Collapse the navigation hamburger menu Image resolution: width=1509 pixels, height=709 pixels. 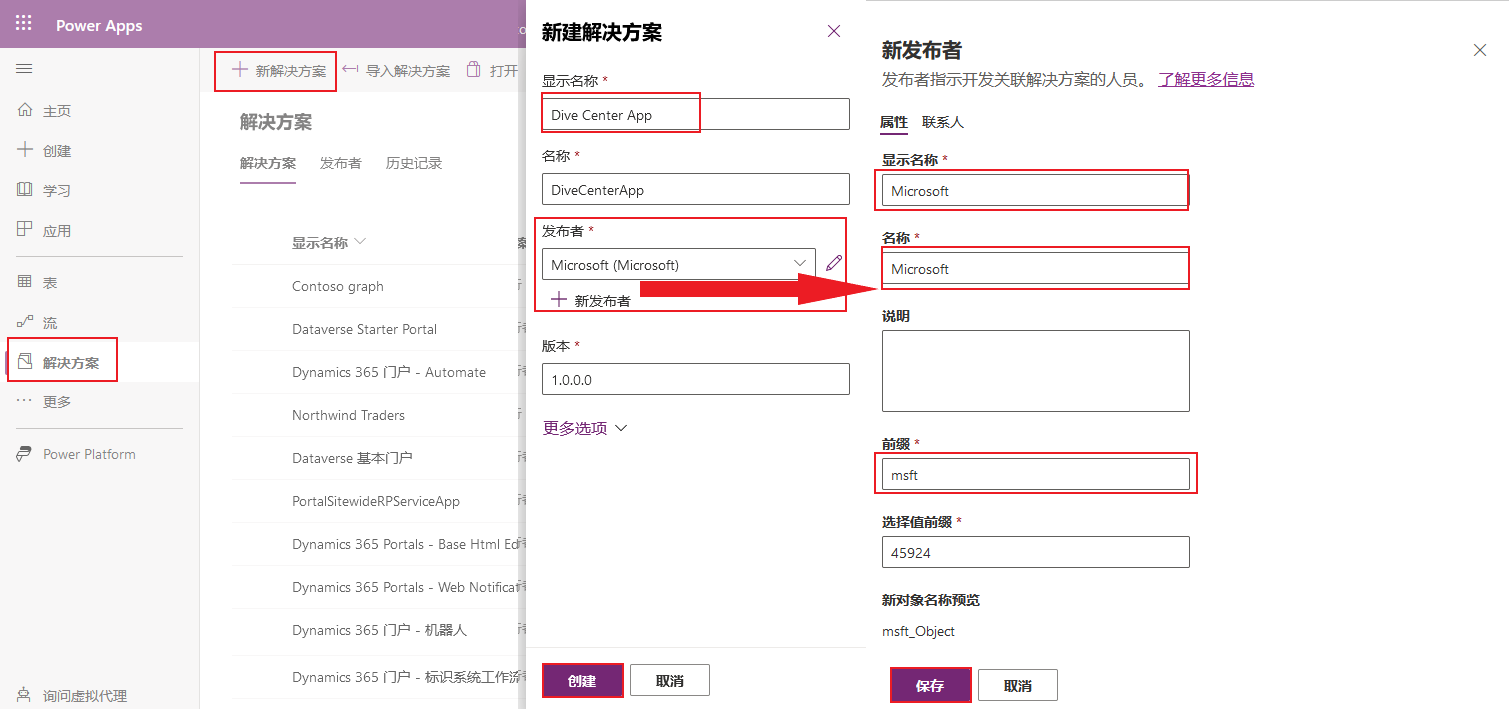[x=24, y=68]
